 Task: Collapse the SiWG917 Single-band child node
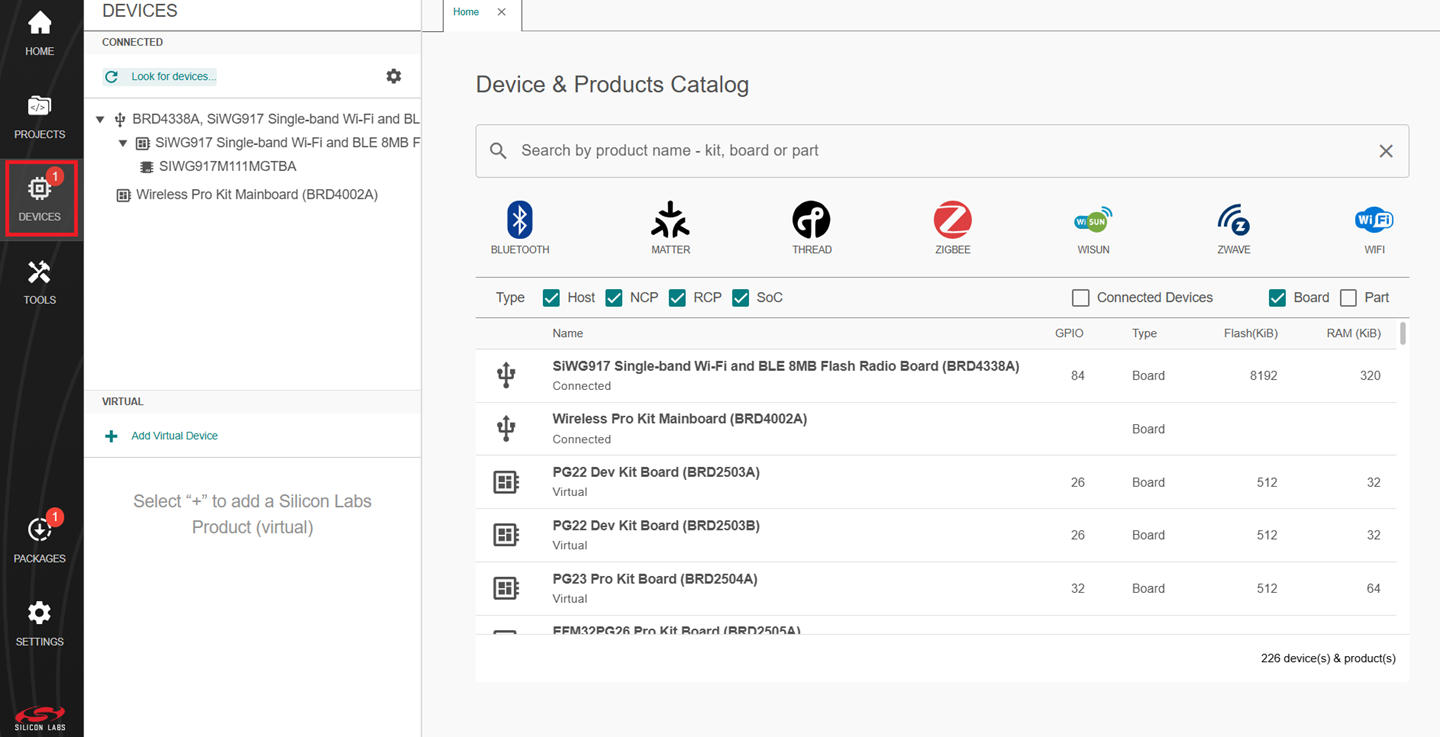[x=123, y=143]
